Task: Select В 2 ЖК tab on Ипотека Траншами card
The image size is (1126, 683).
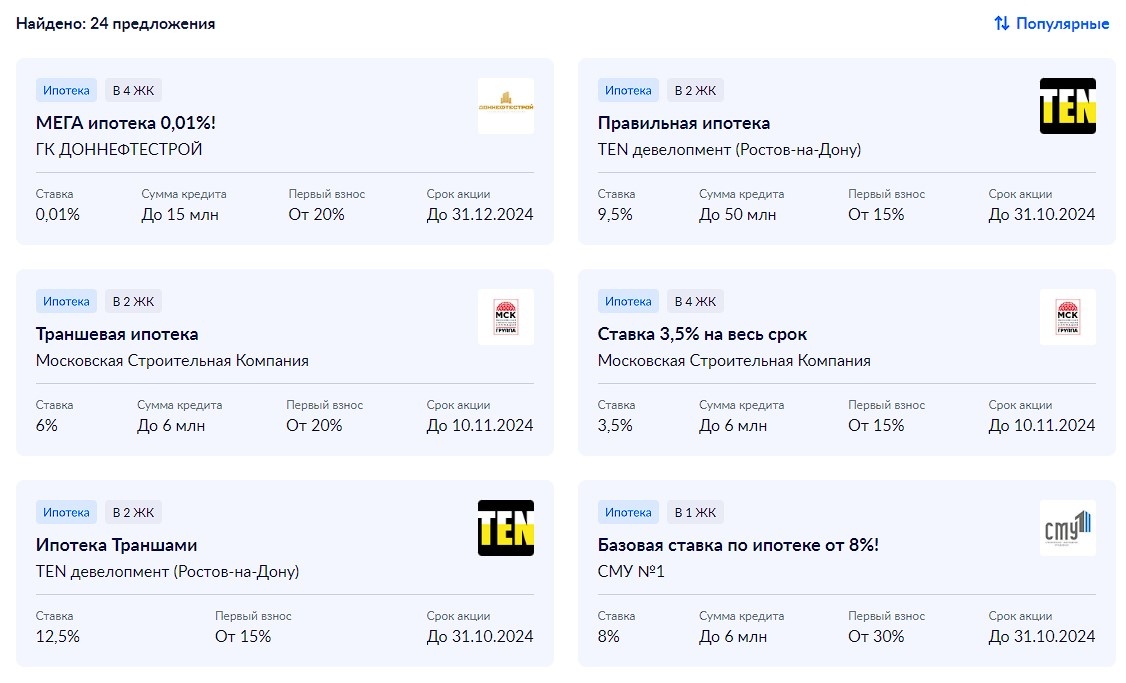Action: (x=133, y=511)
